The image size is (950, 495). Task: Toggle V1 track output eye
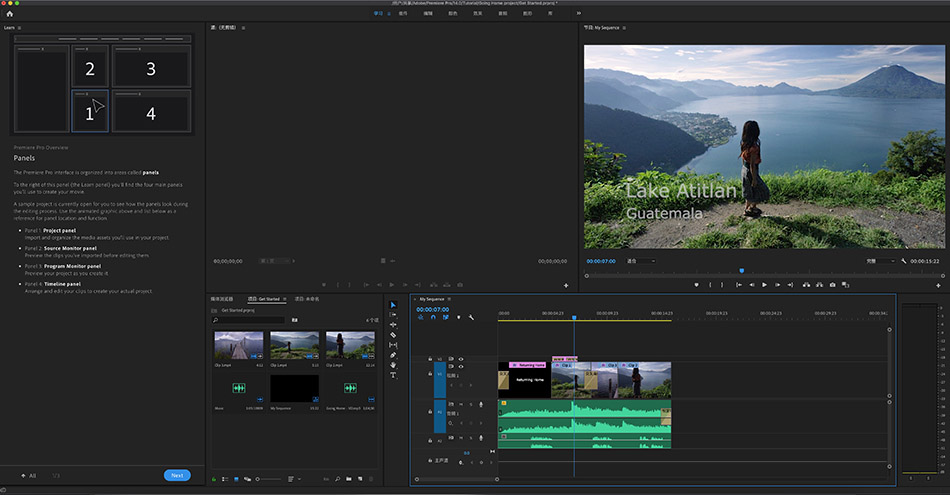pos(460,367)
